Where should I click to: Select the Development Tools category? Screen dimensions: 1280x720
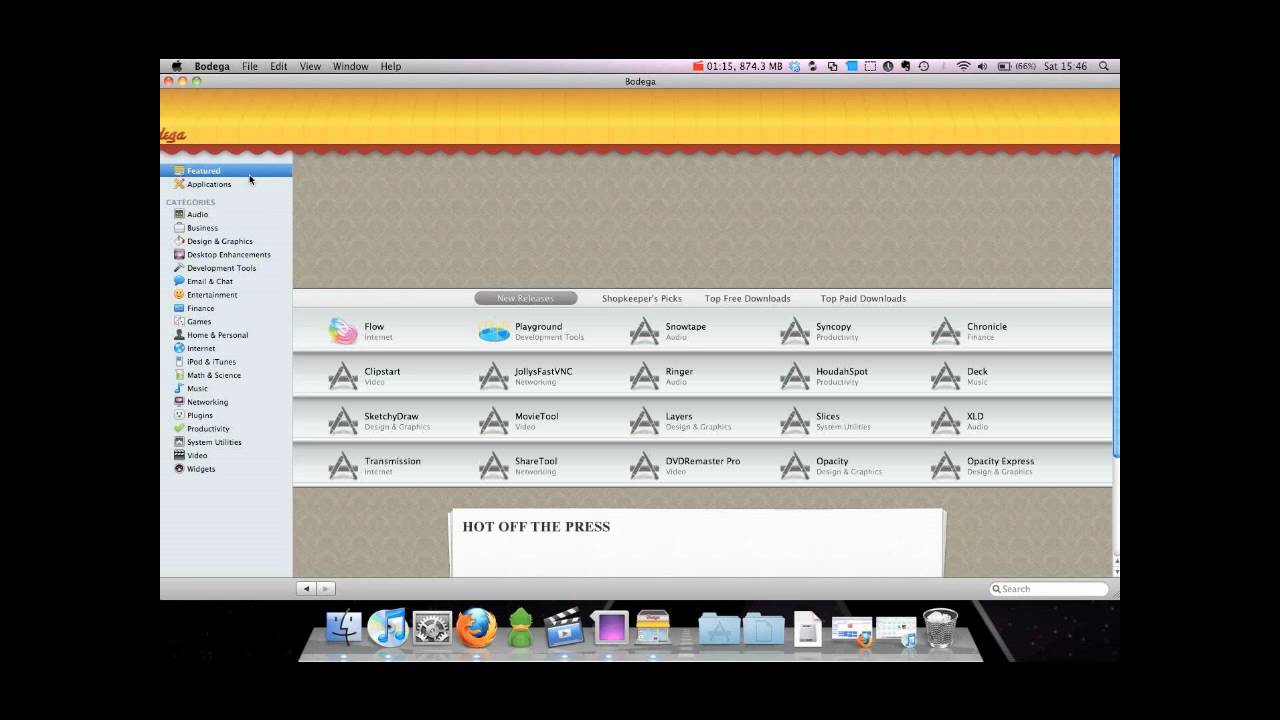221,268
